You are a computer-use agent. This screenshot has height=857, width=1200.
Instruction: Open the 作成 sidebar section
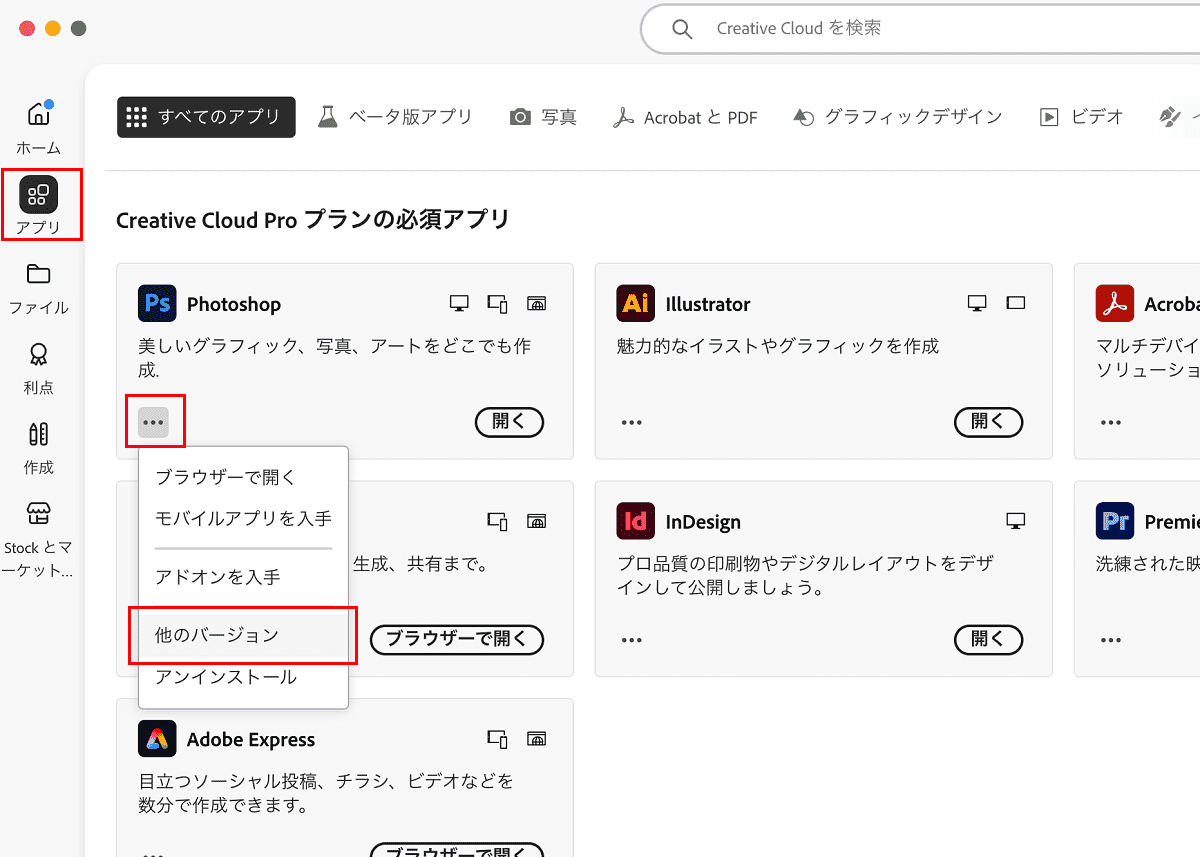[x=39, y=448]
